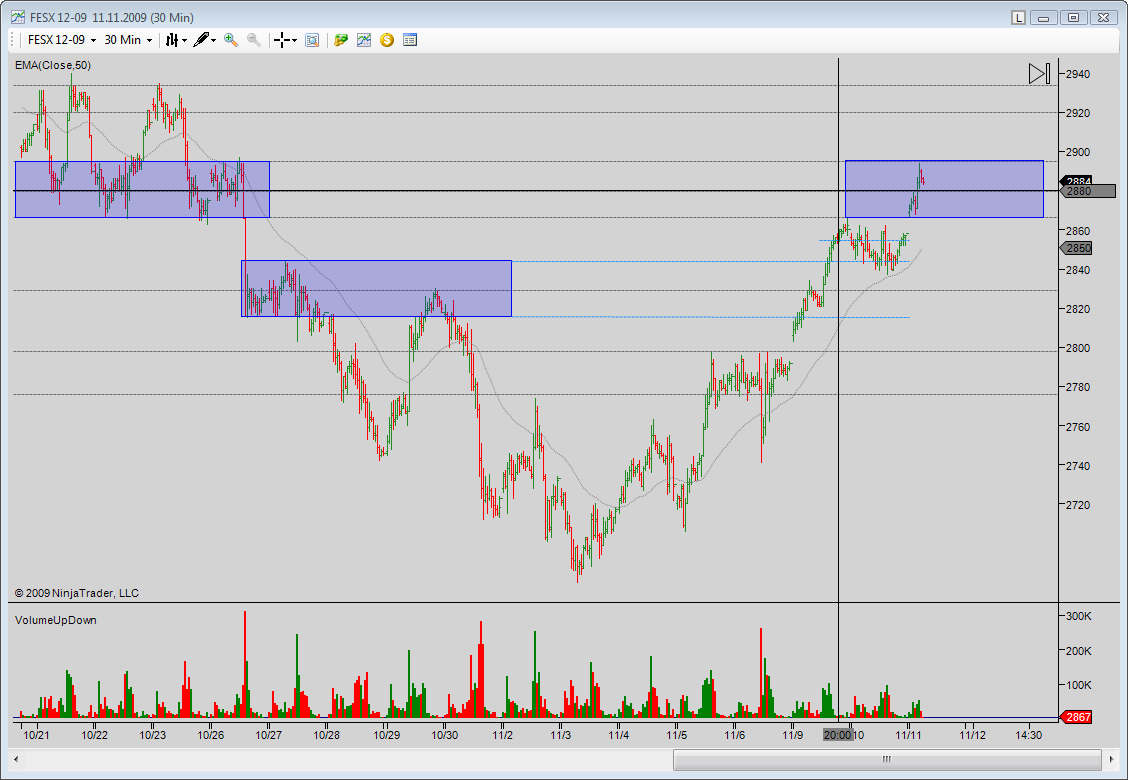Click the Chart Trader icon with green bills

point(341,40)
